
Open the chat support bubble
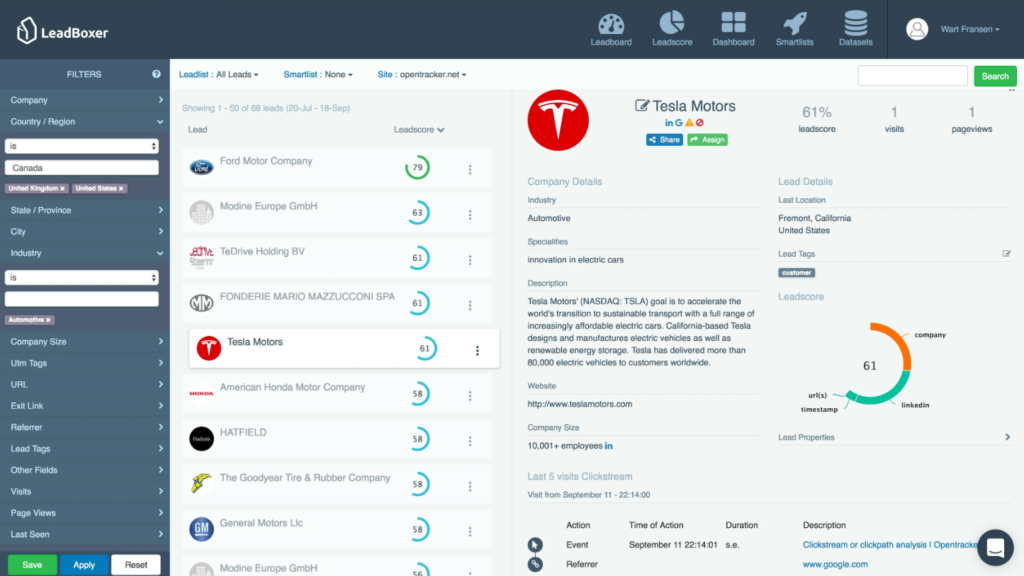995,547
